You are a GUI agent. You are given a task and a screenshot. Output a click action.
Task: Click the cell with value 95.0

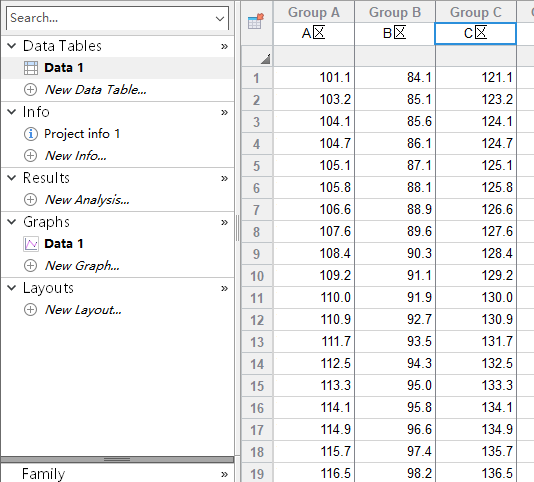[395, 386]
